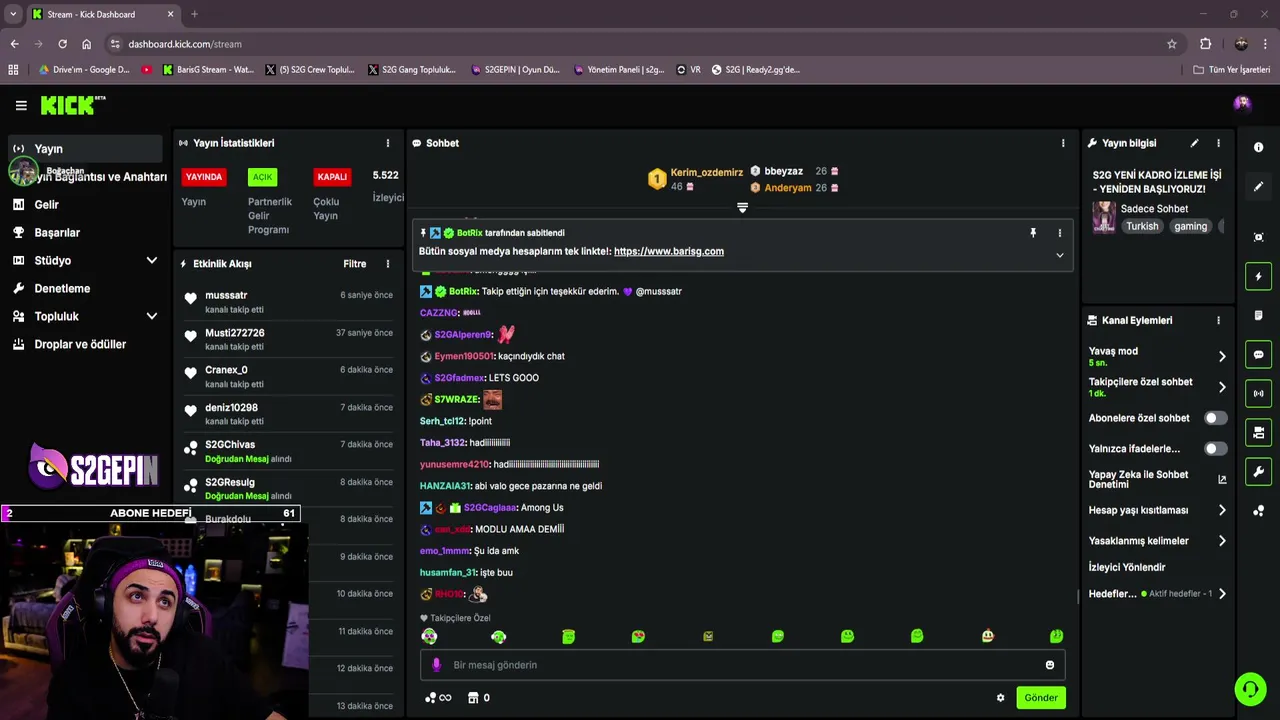
Task: Open pinned message three-dot options
Action: (x=1060, y=233)
